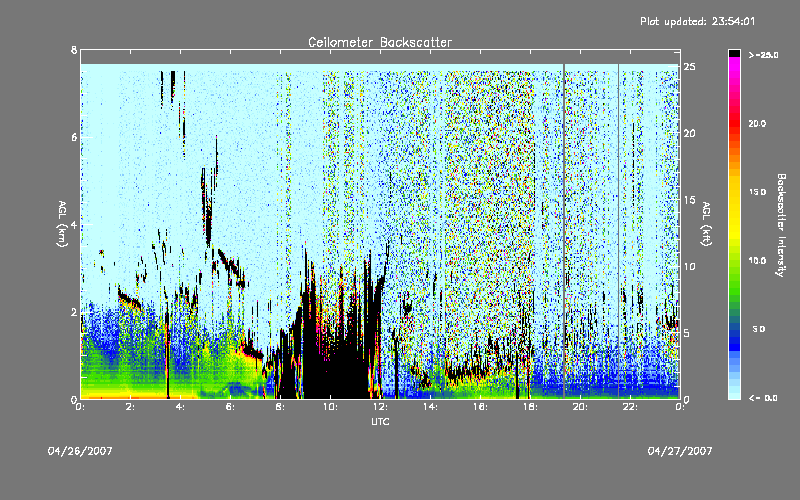This screenshot has height=500, width=800.
Task: Click the "10" kft tick on right axis
Action: (x=690, y=266)
